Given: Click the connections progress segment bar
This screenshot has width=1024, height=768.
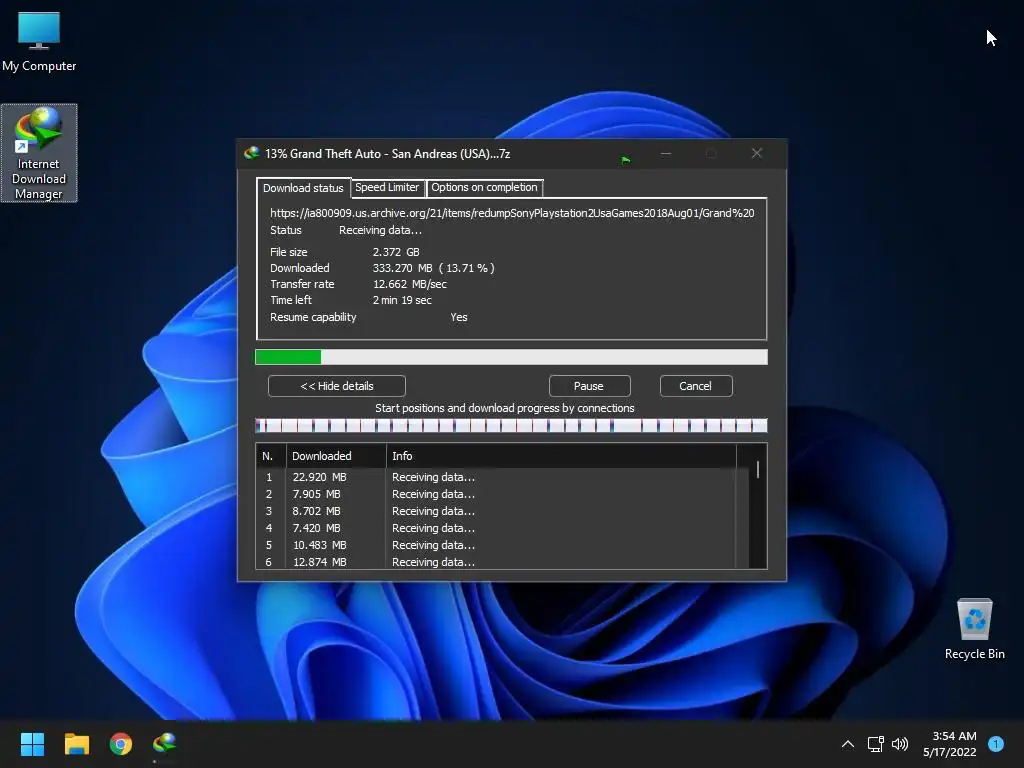Looking at the screenshot, I should (x=511, y=426).
